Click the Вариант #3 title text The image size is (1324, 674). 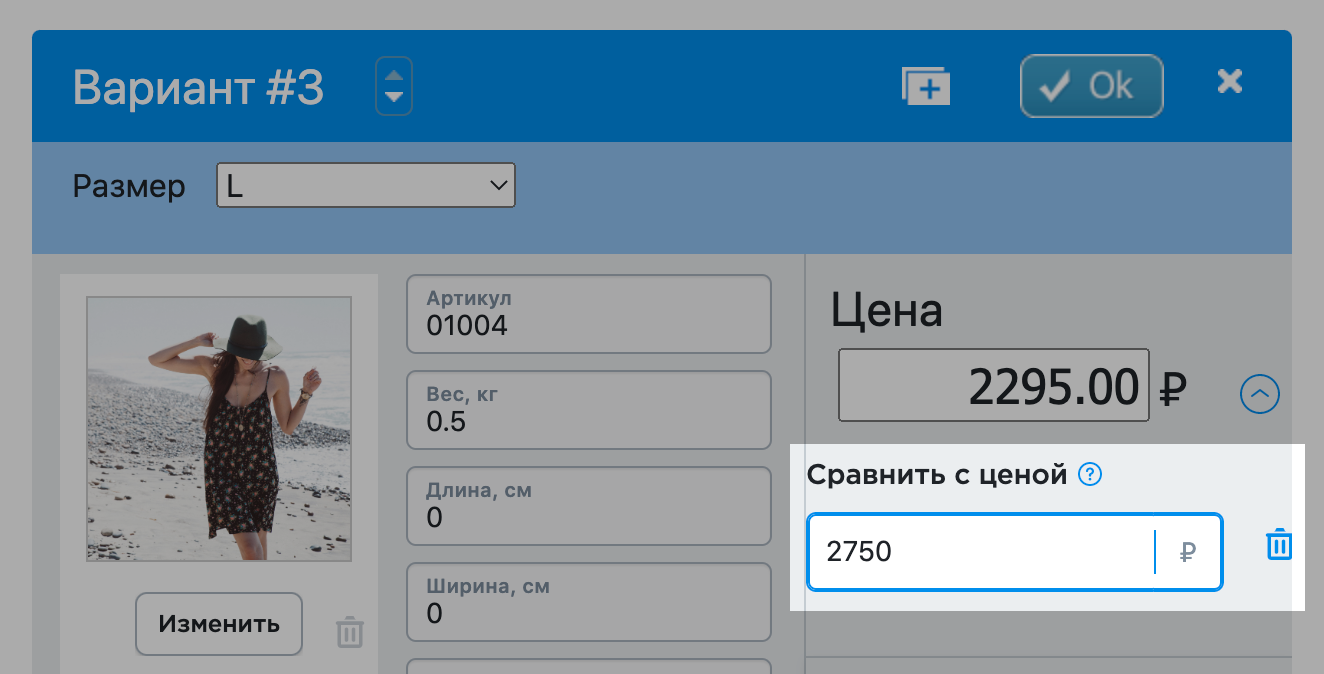coord(199,87)
